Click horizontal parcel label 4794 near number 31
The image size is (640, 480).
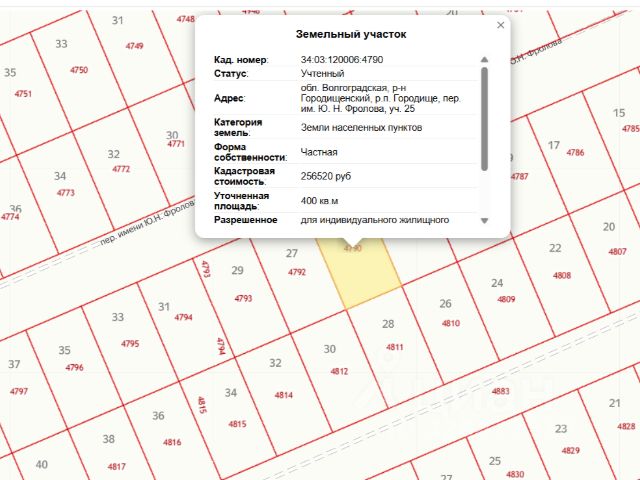click(x=183, y=317)
